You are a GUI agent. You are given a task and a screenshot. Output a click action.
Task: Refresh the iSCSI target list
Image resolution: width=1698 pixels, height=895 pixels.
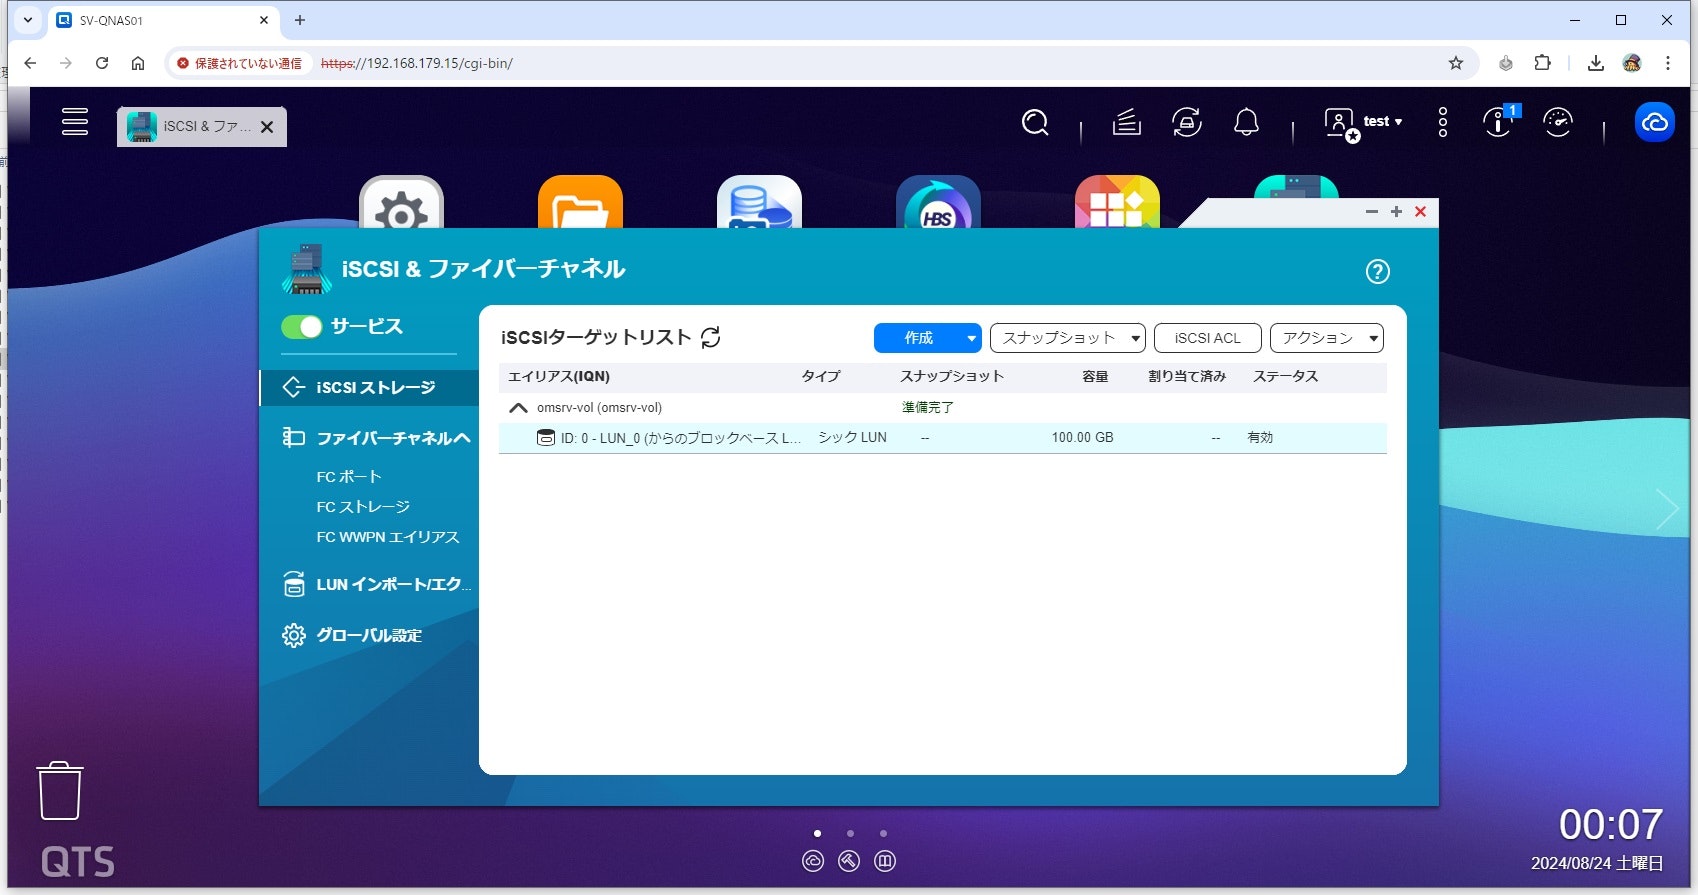pos(711,338)
